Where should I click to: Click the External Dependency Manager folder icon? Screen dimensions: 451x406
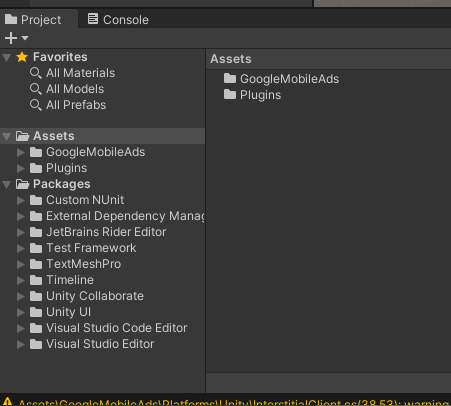[x=36, y=216]
